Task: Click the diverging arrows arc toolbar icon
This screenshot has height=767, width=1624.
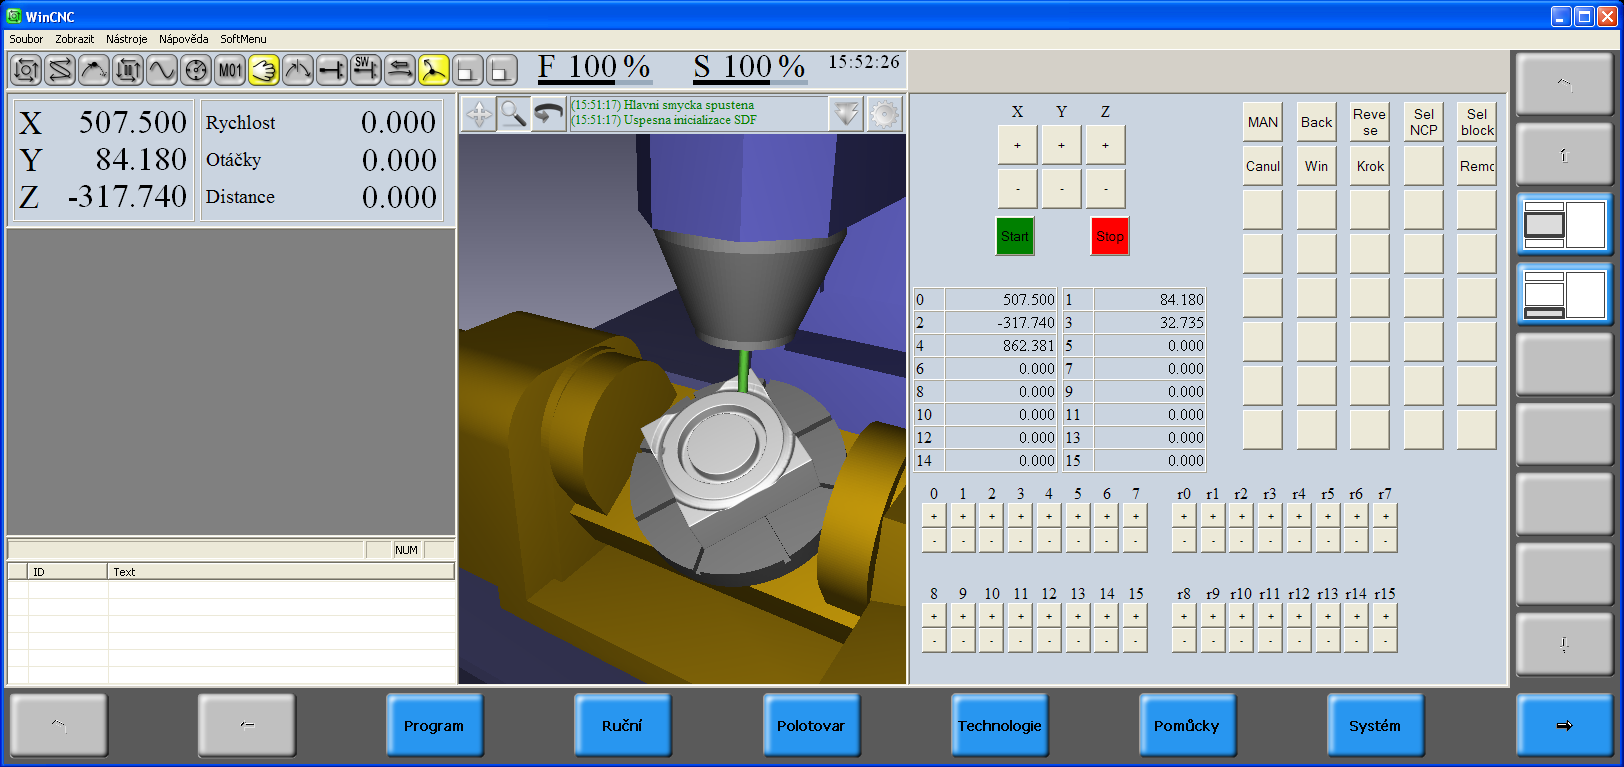Action: pyautogui.click(x=298, y=70)
